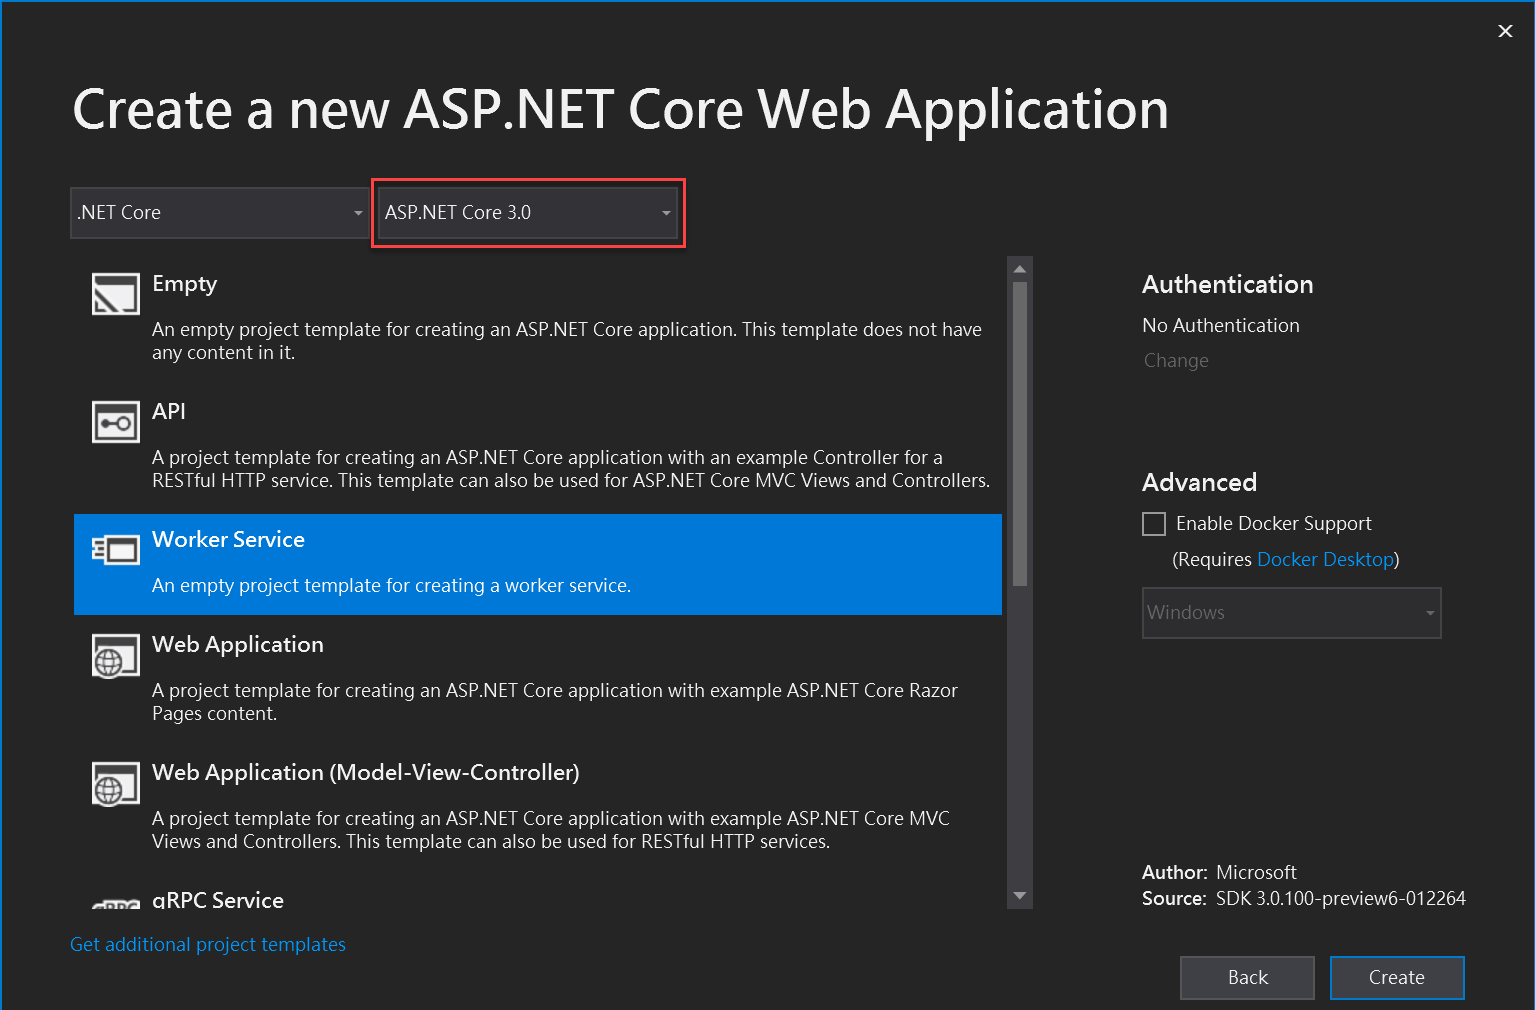Click the API template key icon
The width and height of the screenshot is (1535, 1010).
coord(115,421)
